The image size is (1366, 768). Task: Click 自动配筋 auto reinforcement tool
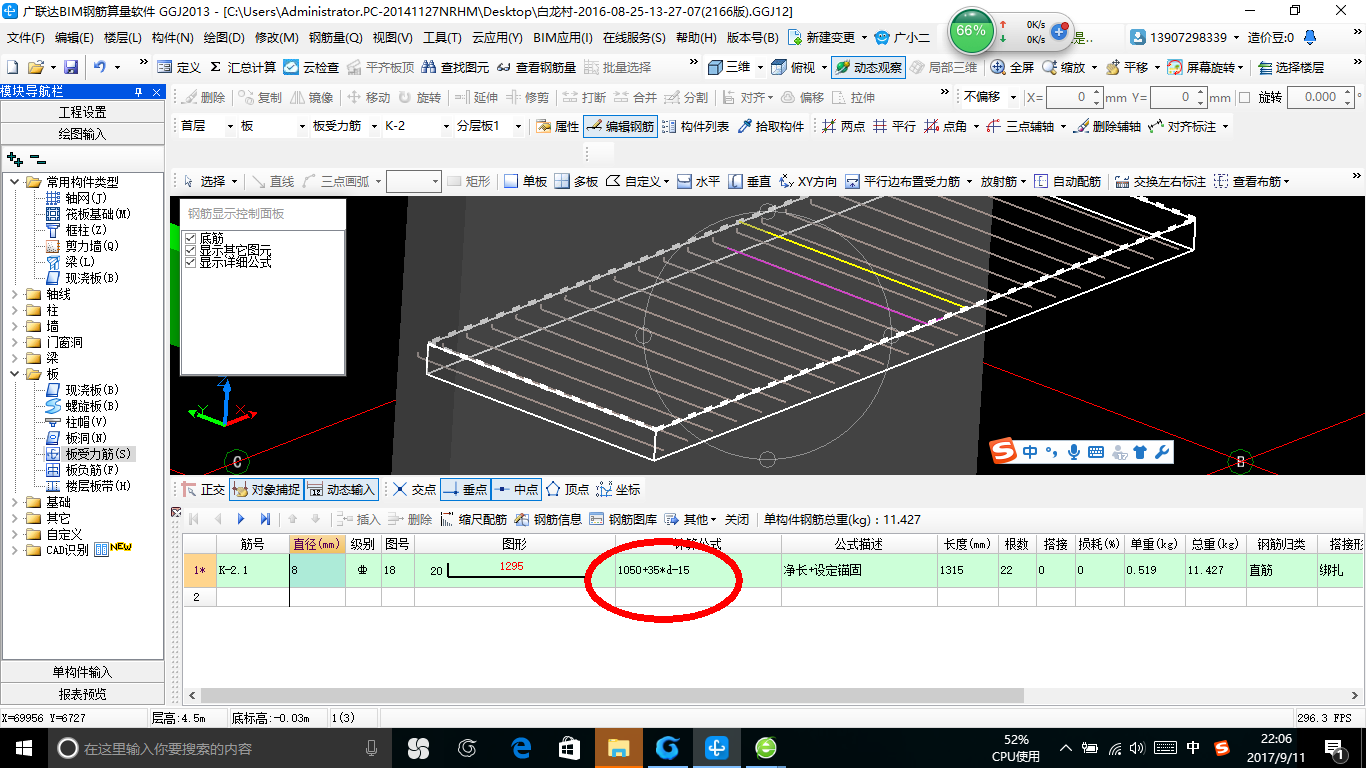pos(1067,181)
